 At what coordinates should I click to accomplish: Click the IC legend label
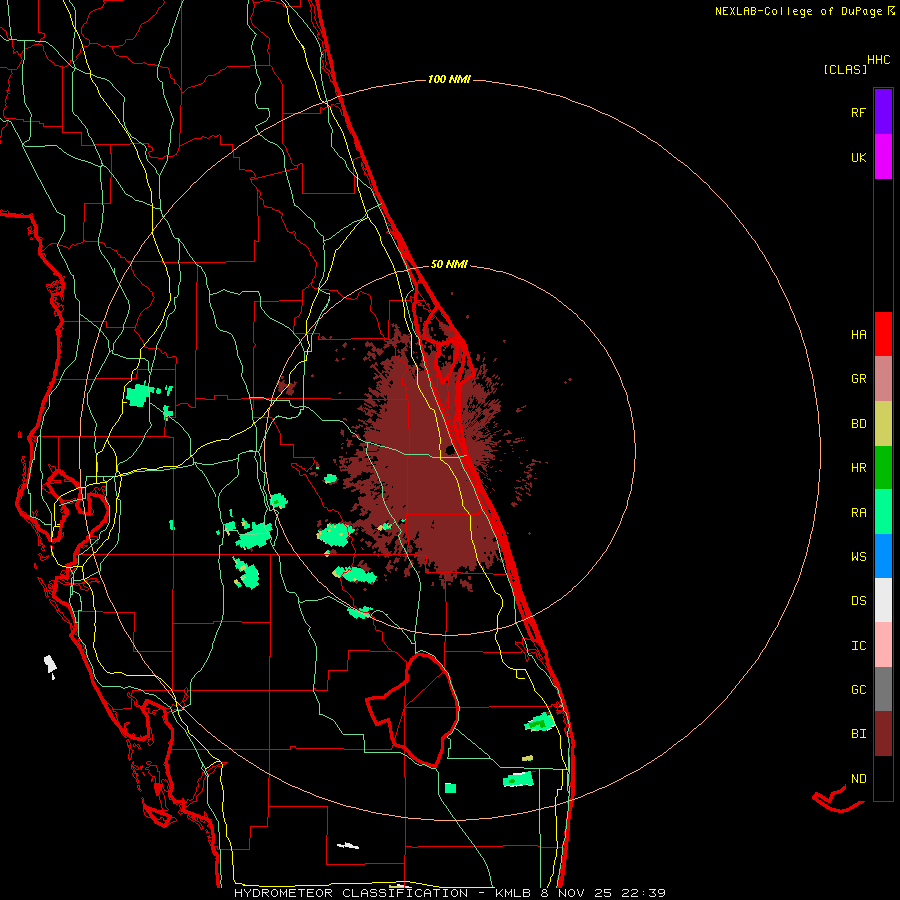[x=858, y=646]
